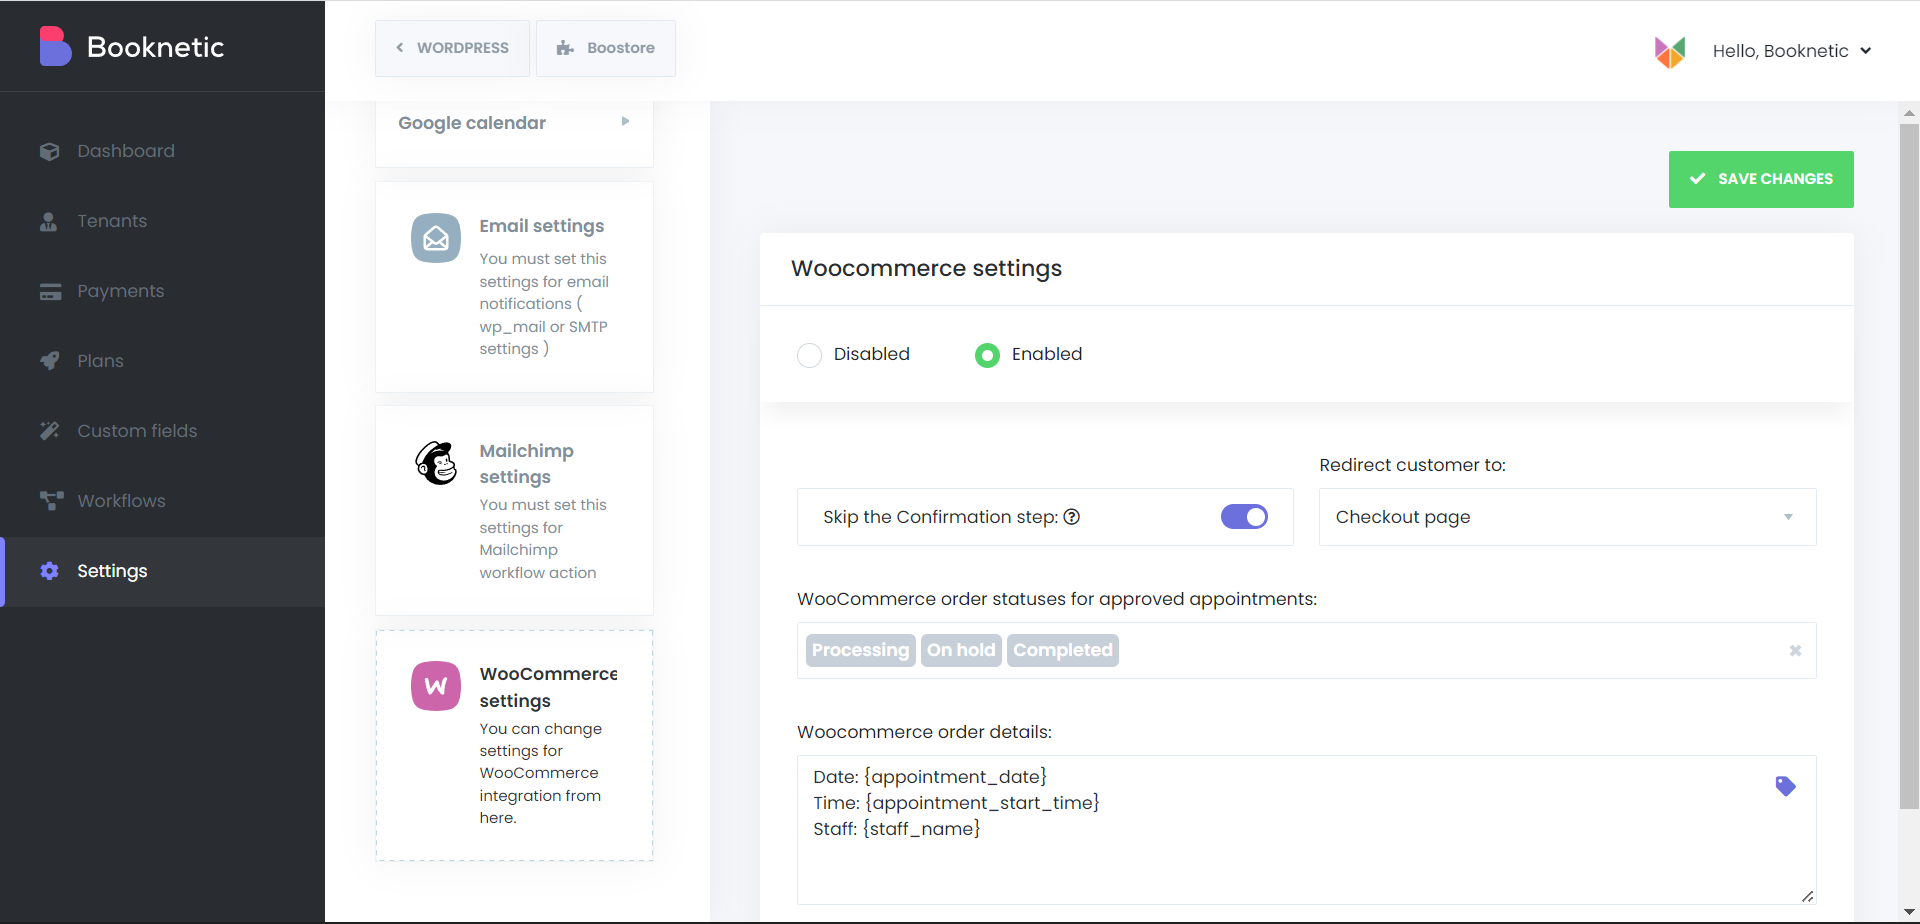This screenshot has width=1920, height=924.
Task: Click the Boostore puzzle piece icon
Action: pyautogui.click(x=565, y=48)
